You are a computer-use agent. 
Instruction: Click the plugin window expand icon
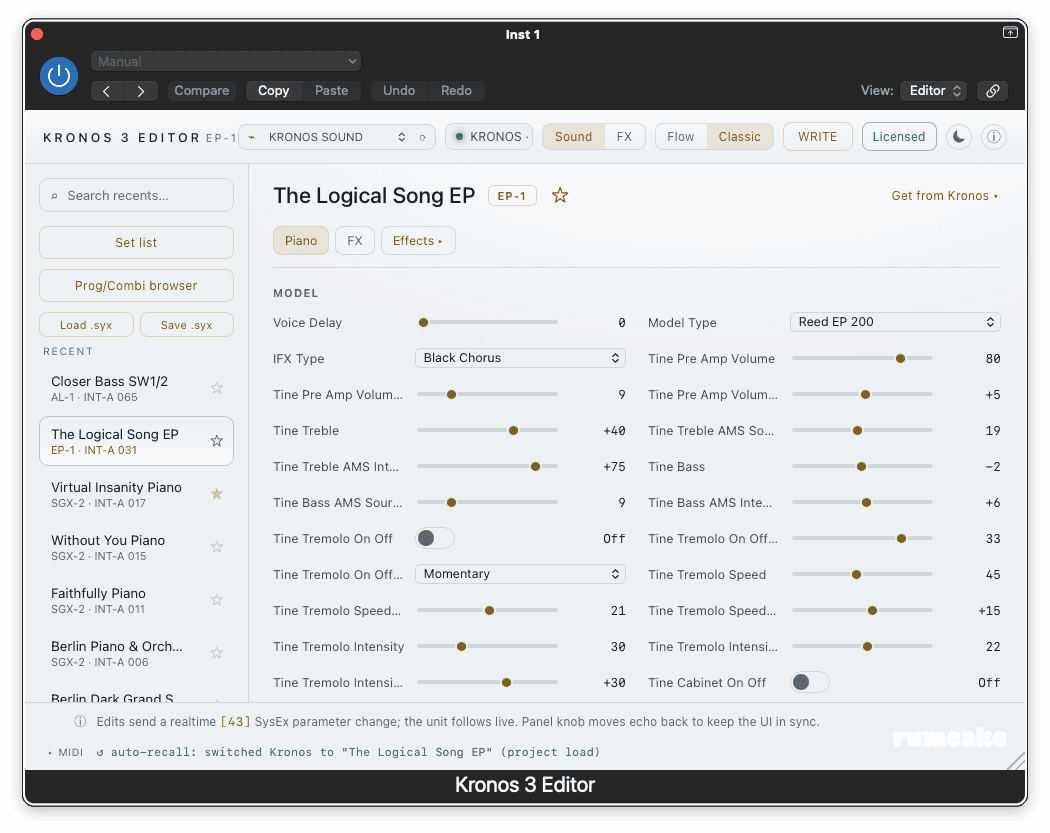(x=1010, y=32)
